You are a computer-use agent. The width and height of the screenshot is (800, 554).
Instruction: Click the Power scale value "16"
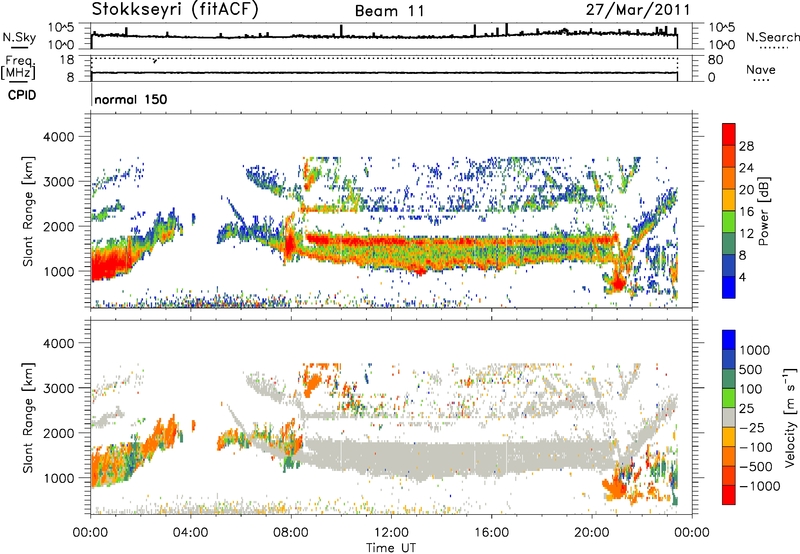click(746, 212)
